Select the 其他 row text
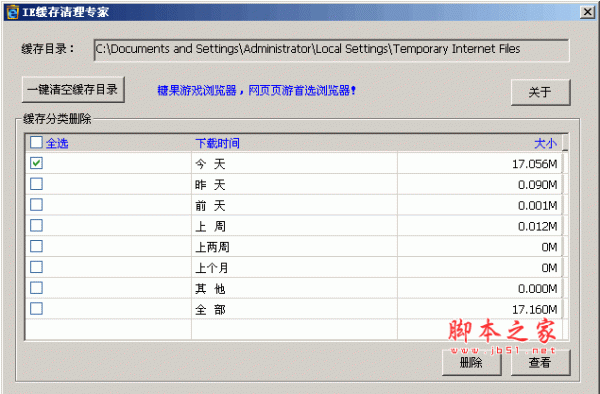Image resolution: width=600 pixels, height=394 pixels. [x=210, y=288]
